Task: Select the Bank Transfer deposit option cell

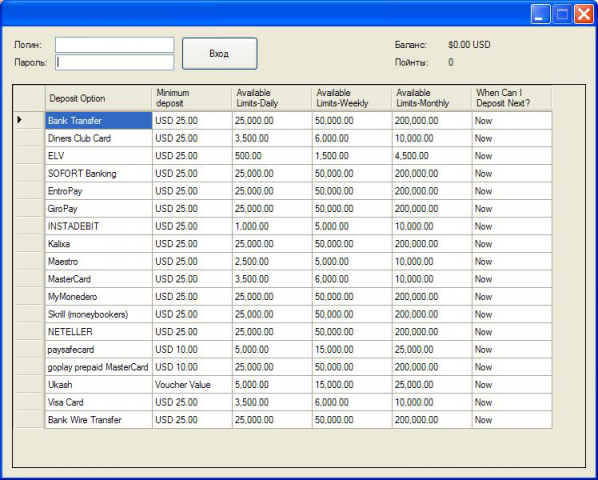Action: (x=99, y=120)
